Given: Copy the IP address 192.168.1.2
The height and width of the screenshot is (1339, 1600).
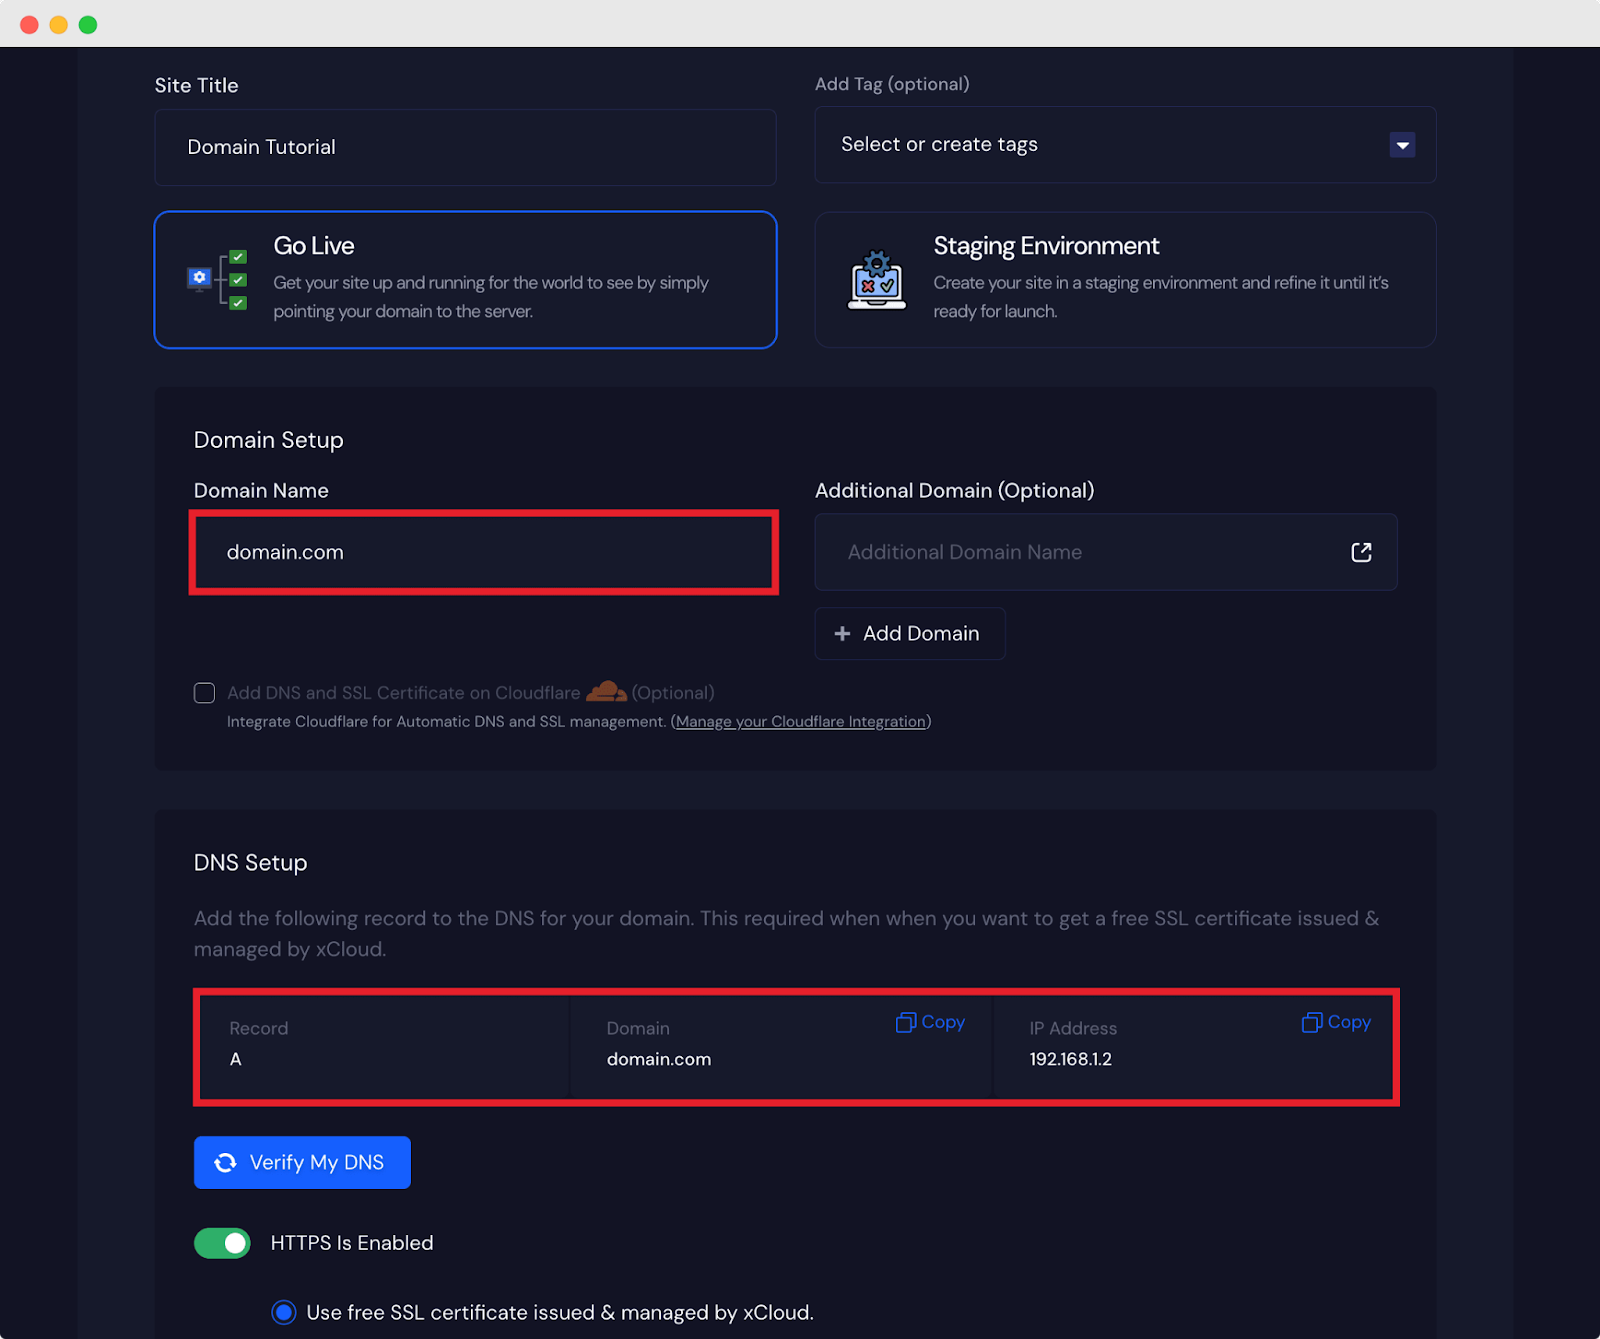Looking at the screenshot, I should tap(1335, 1022).
